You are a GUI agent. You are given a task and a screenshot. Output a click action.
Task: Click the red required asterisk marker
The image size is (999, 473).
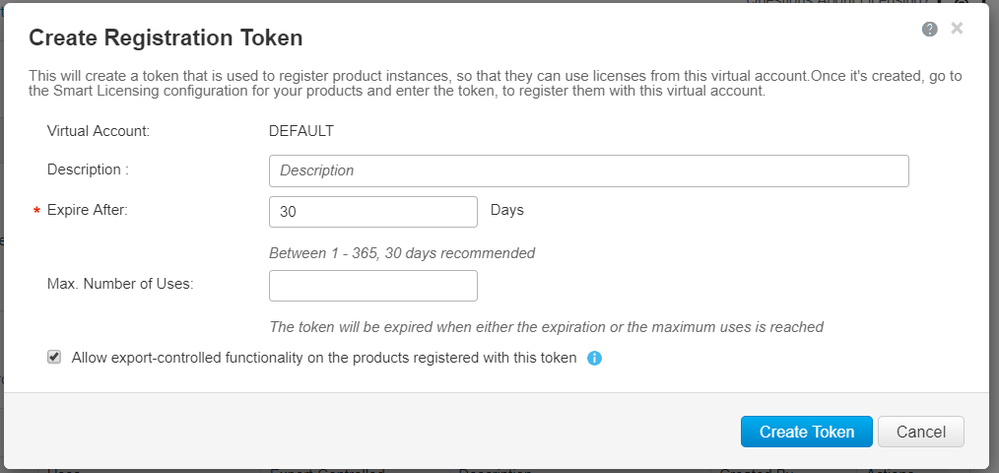[x=36, y=211]
